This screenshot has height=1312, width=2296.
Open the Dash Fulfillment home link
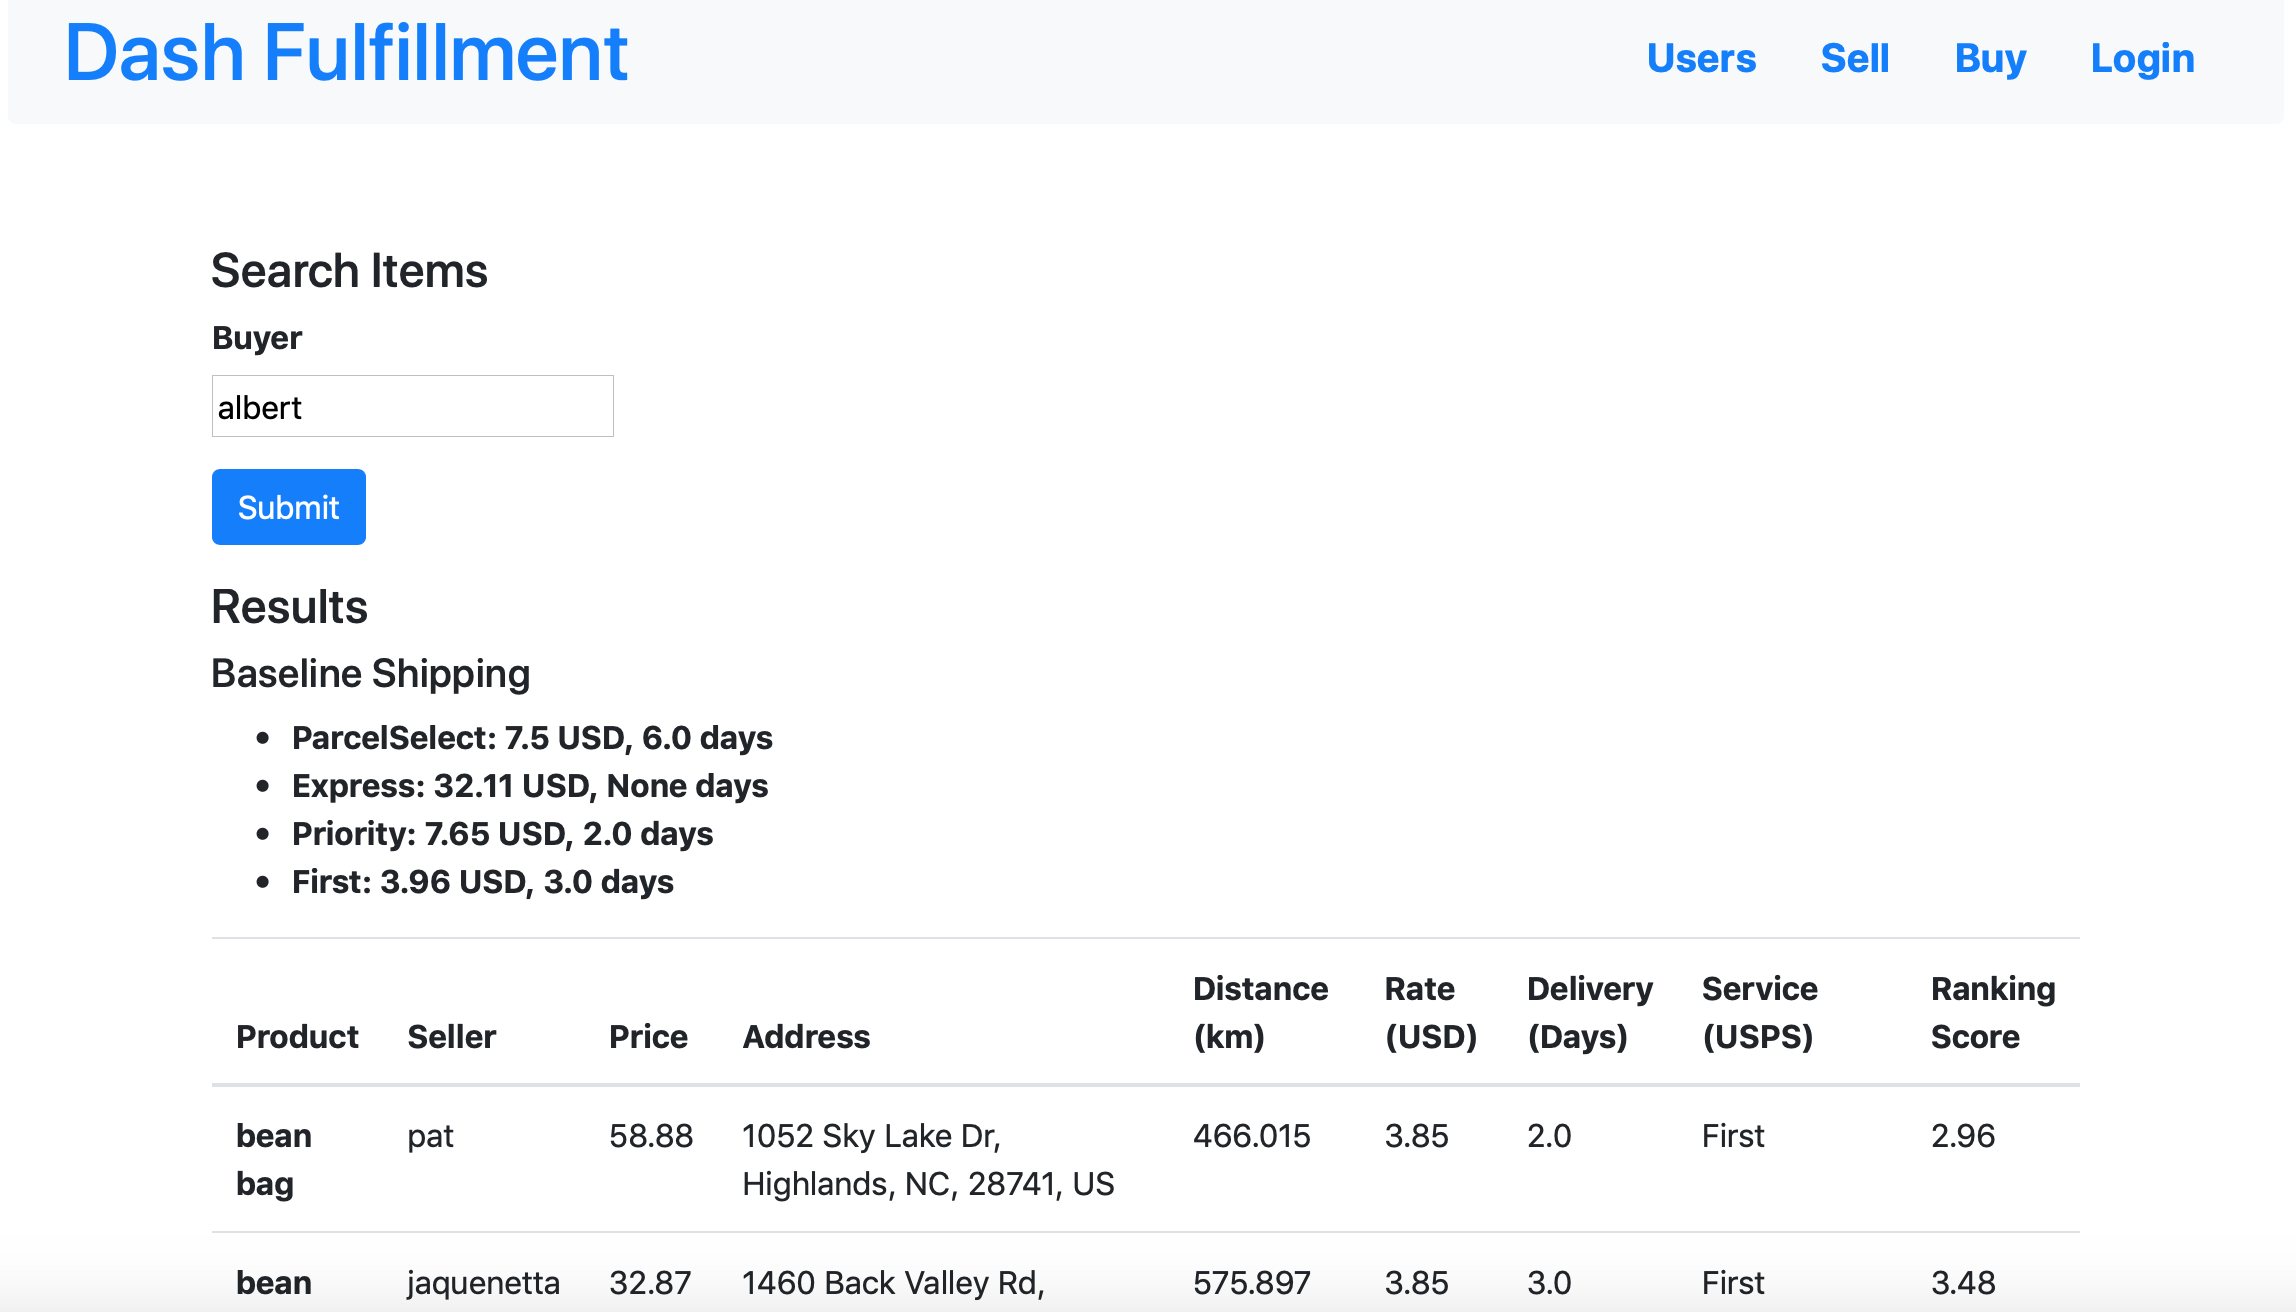(x=346, y=54)
